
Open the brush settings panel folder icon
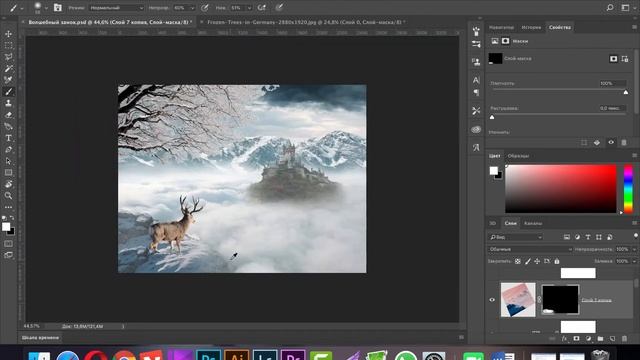58,7
